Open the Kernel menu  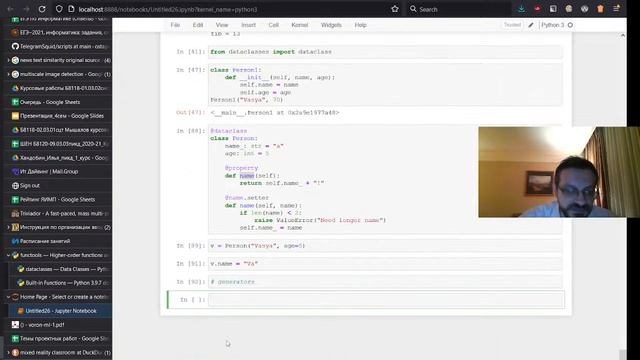300,25
